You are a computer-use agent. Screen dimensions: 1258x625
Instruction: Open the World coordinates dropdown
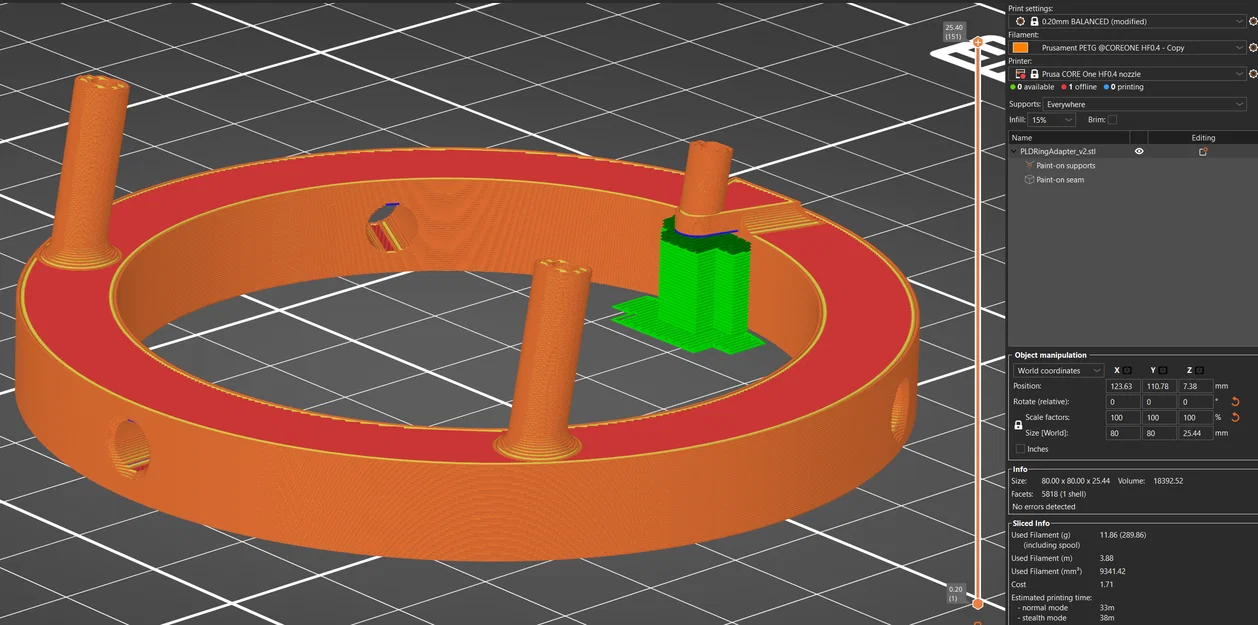[x=1058, y=371]
